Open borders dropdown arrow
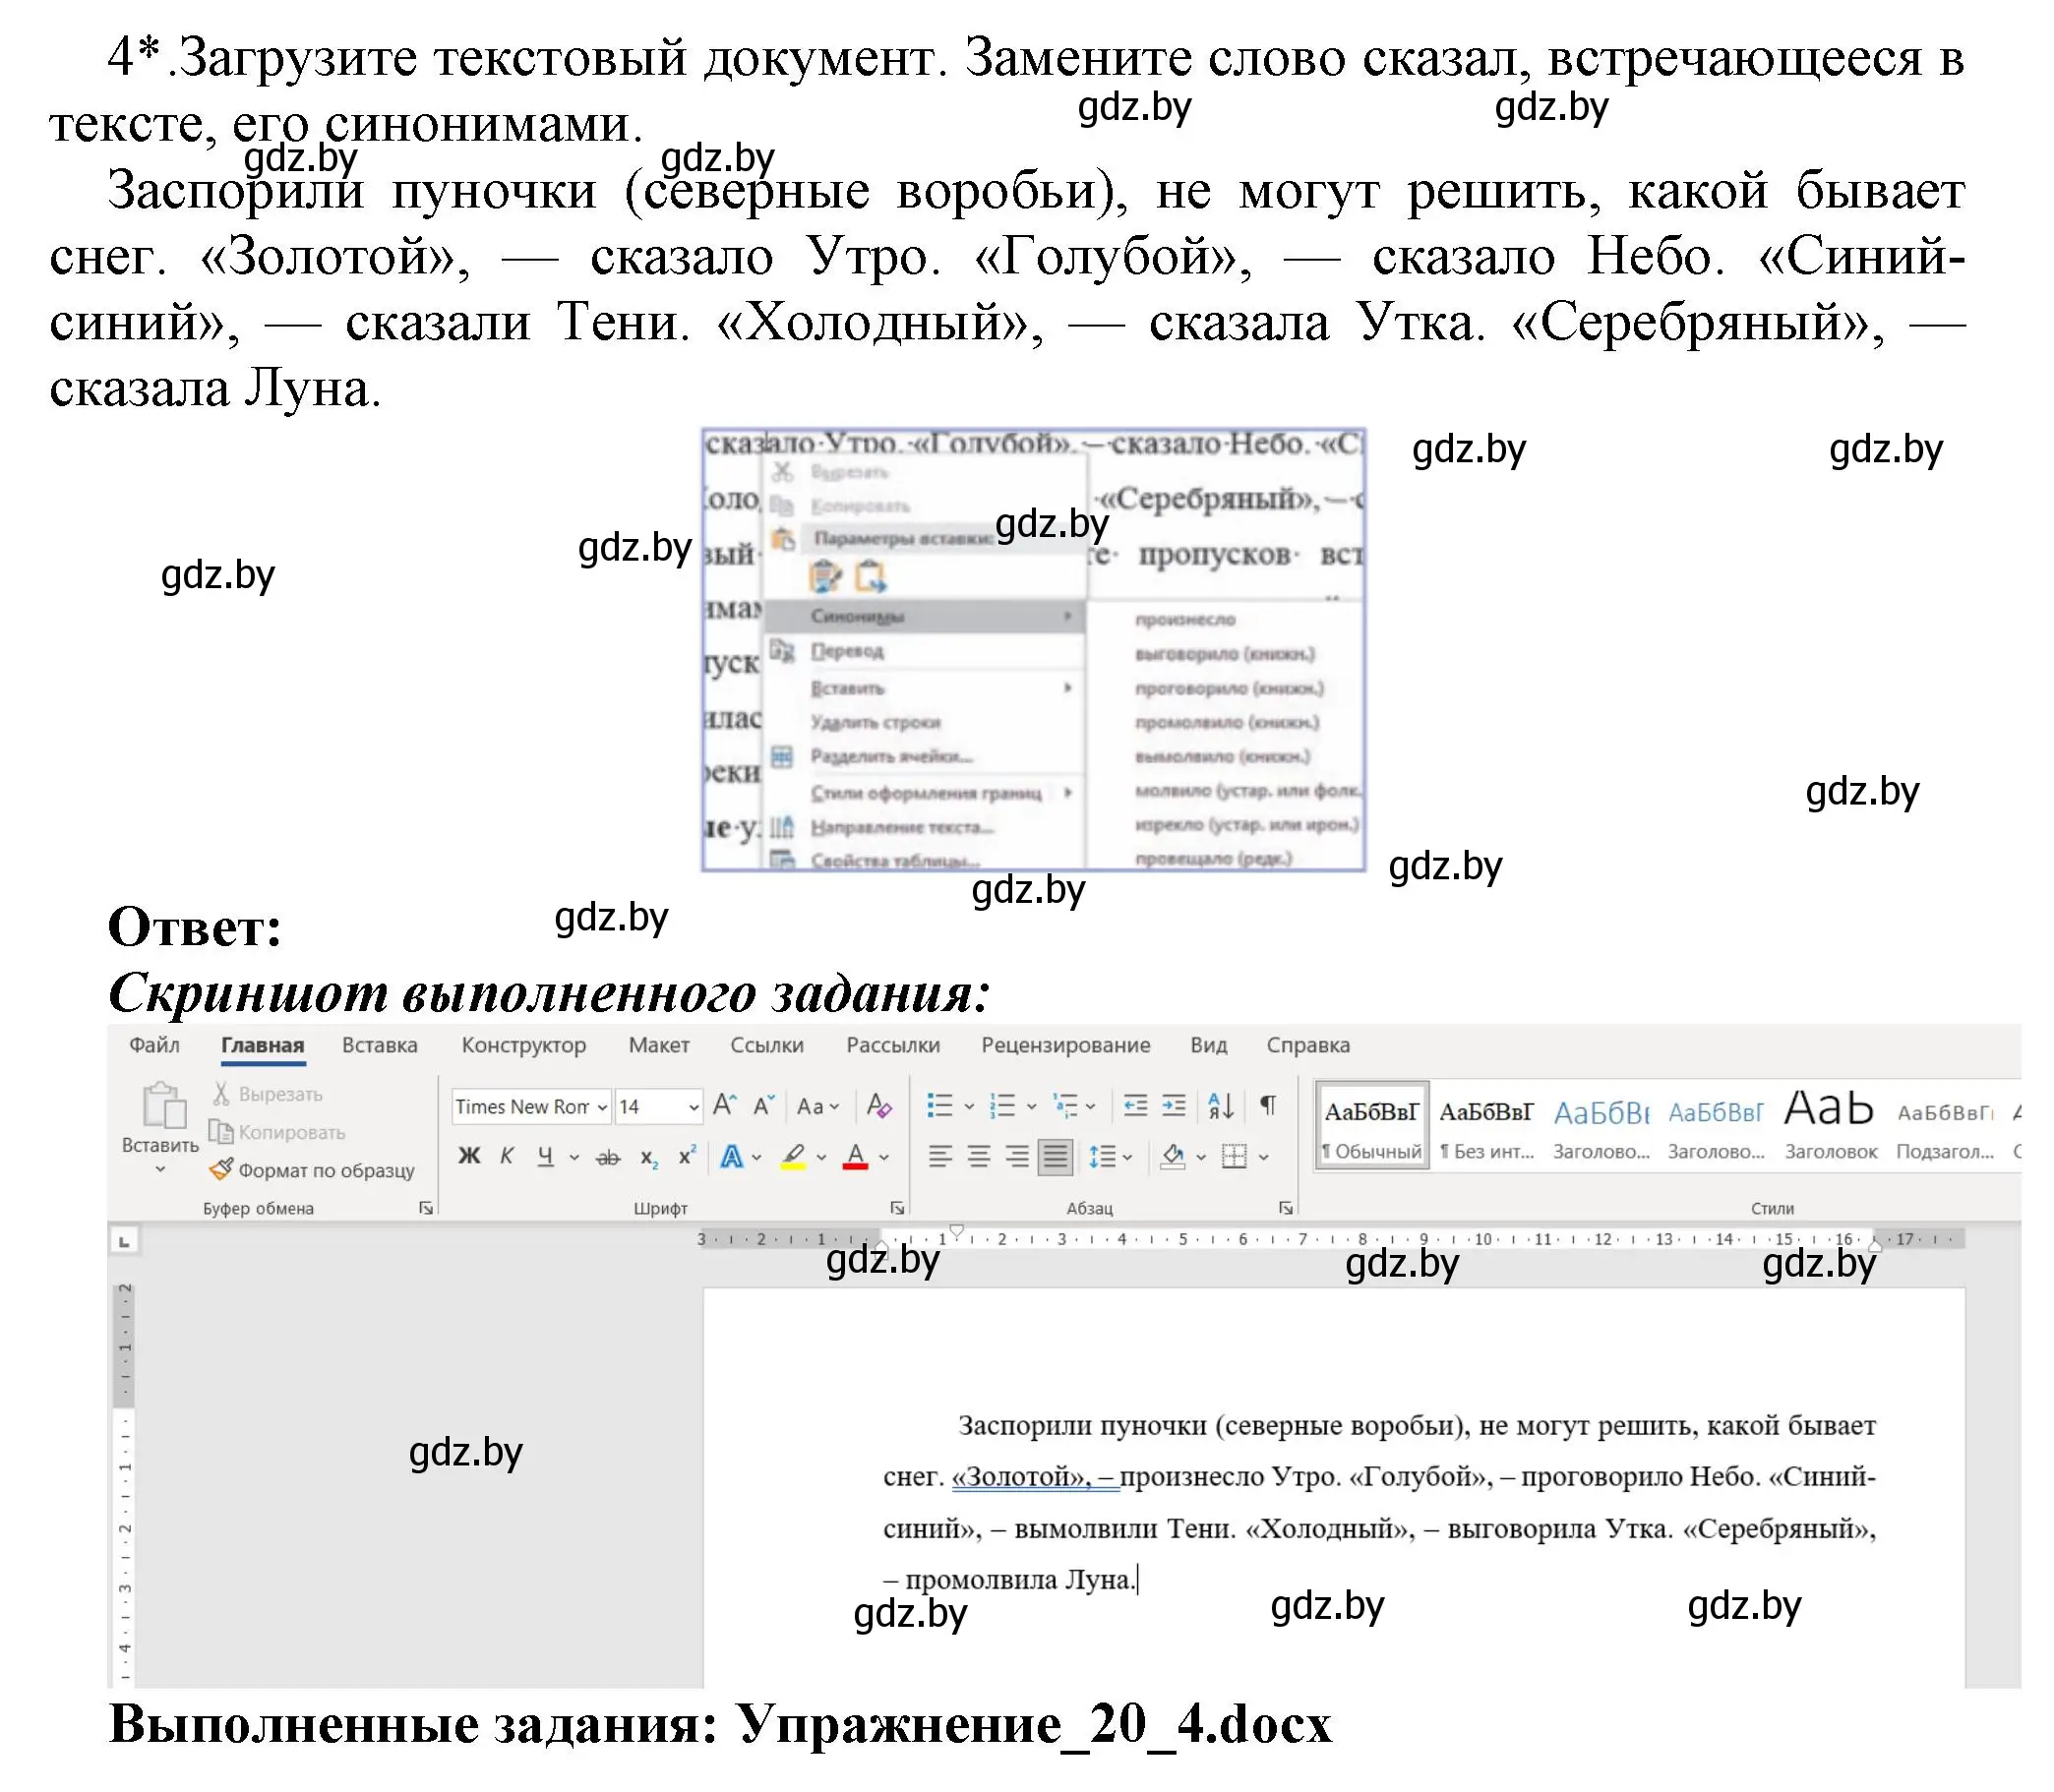The width and height of the screenshot is (2054, 1792). [1264, 1157]
